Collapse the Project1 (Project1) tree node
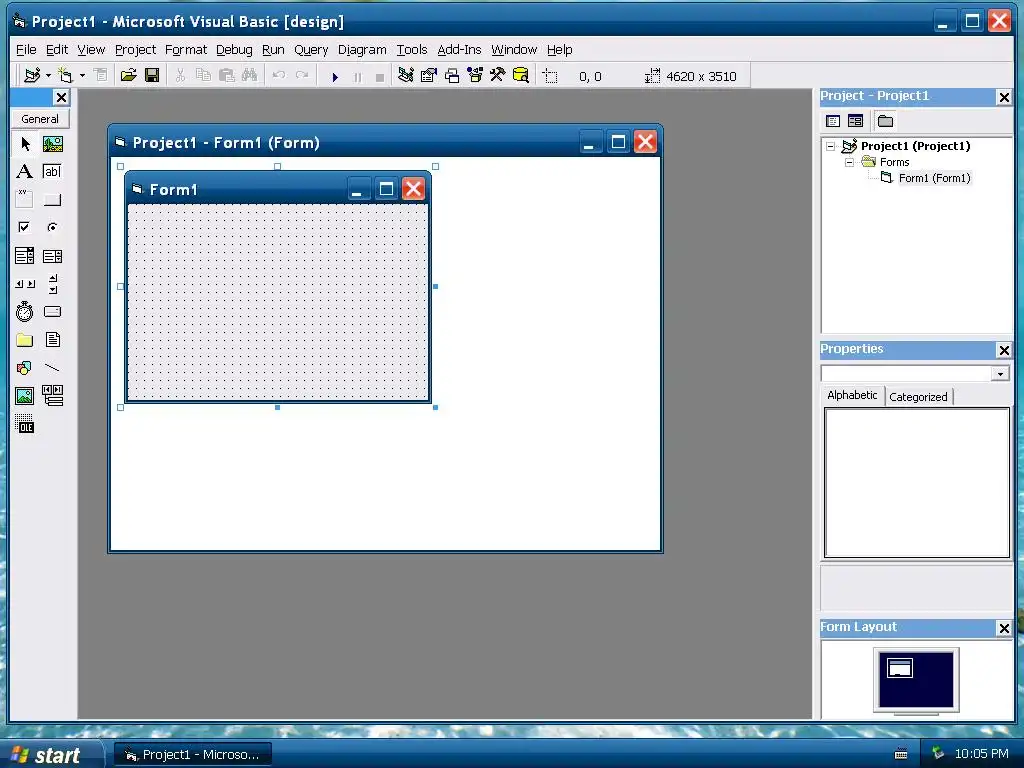 pos(831,146)
